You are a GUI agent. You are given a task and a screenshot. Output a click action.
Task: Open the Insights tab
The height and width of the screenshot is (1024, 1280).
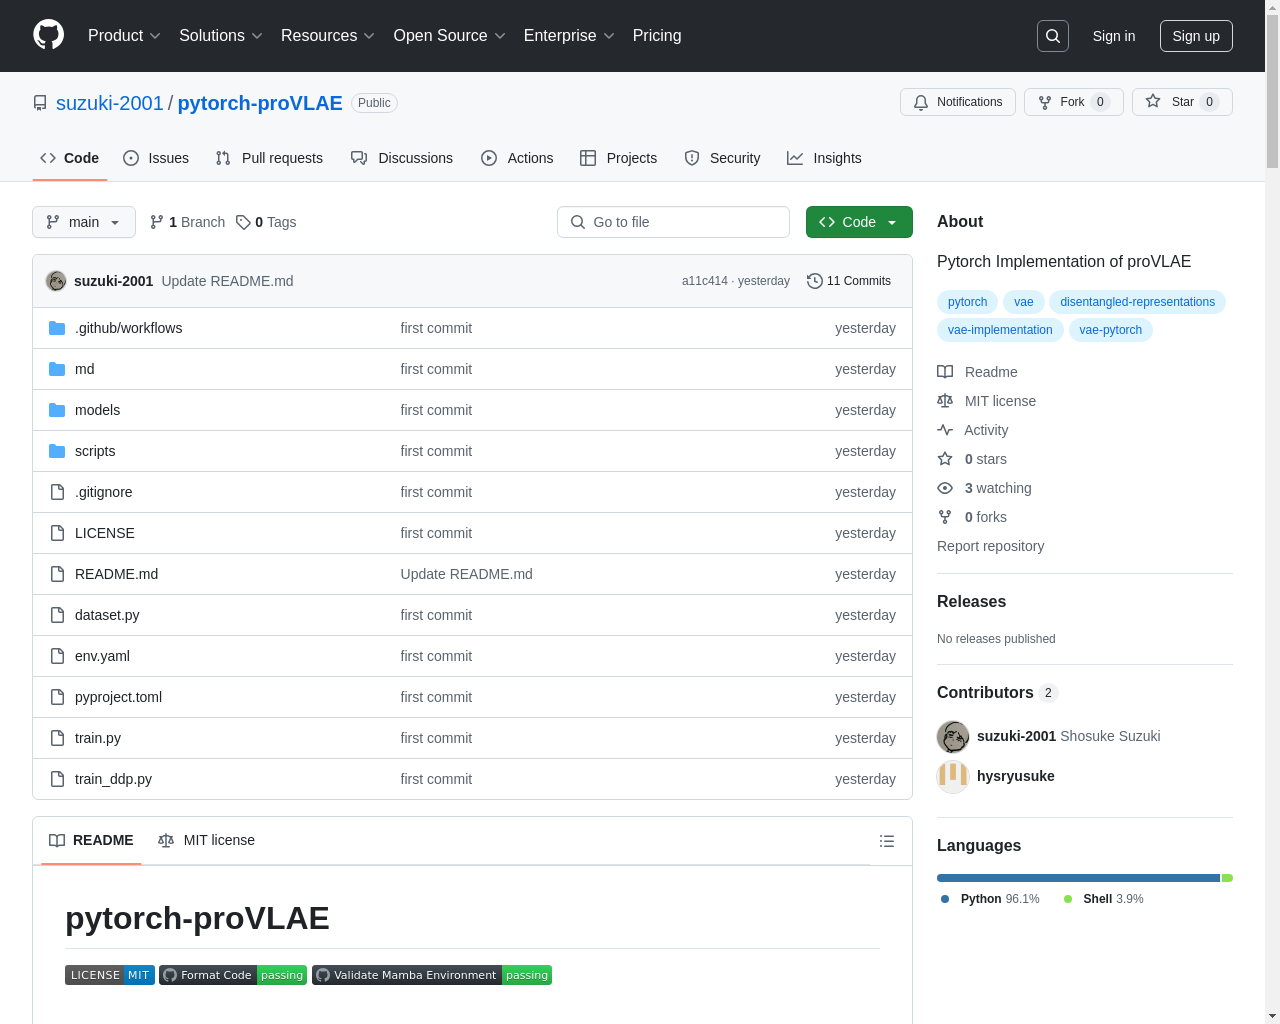pos(824,158)
